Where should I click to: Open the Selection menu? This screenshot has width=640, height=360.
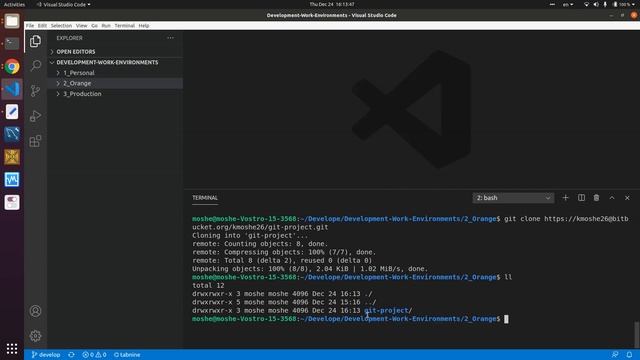61,26
